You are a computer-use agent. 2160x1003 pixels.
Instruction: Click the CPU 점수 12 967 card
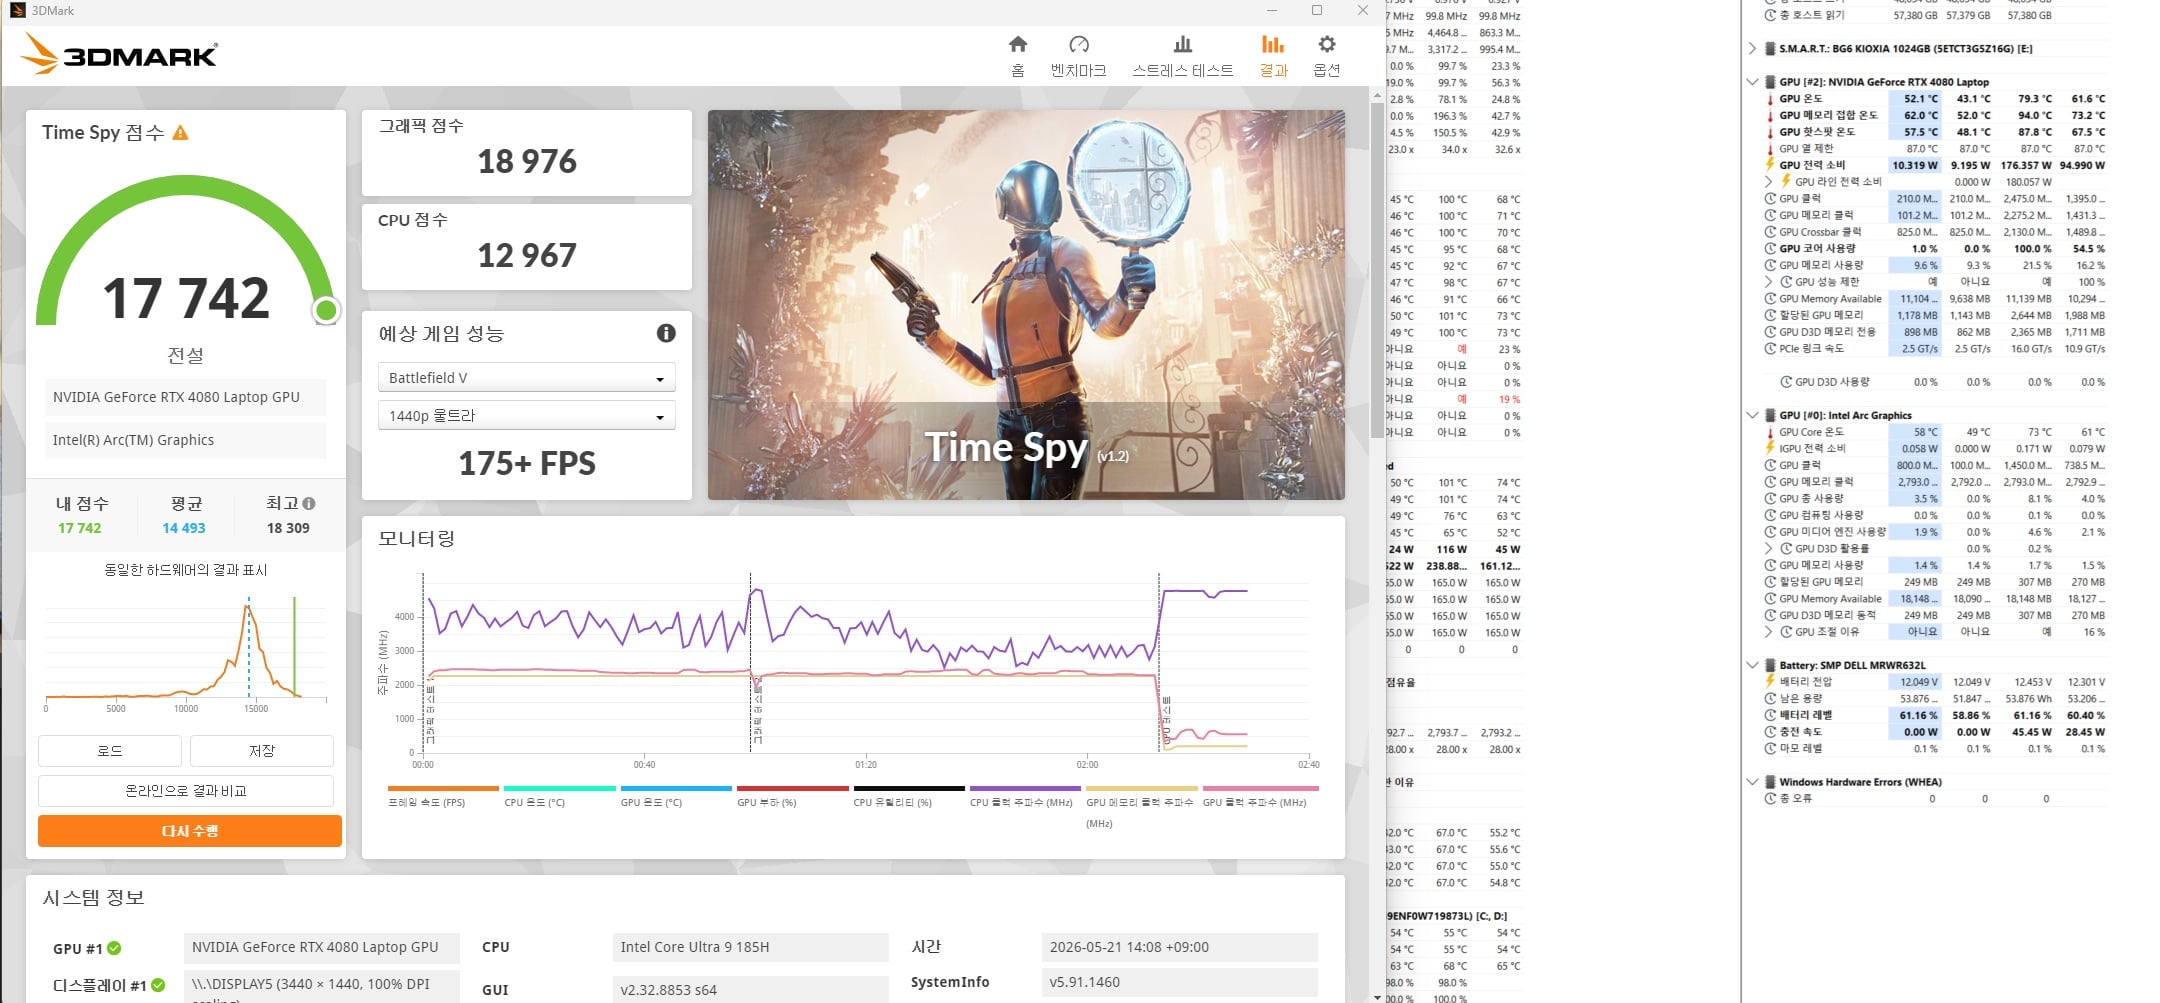(526, 247)
